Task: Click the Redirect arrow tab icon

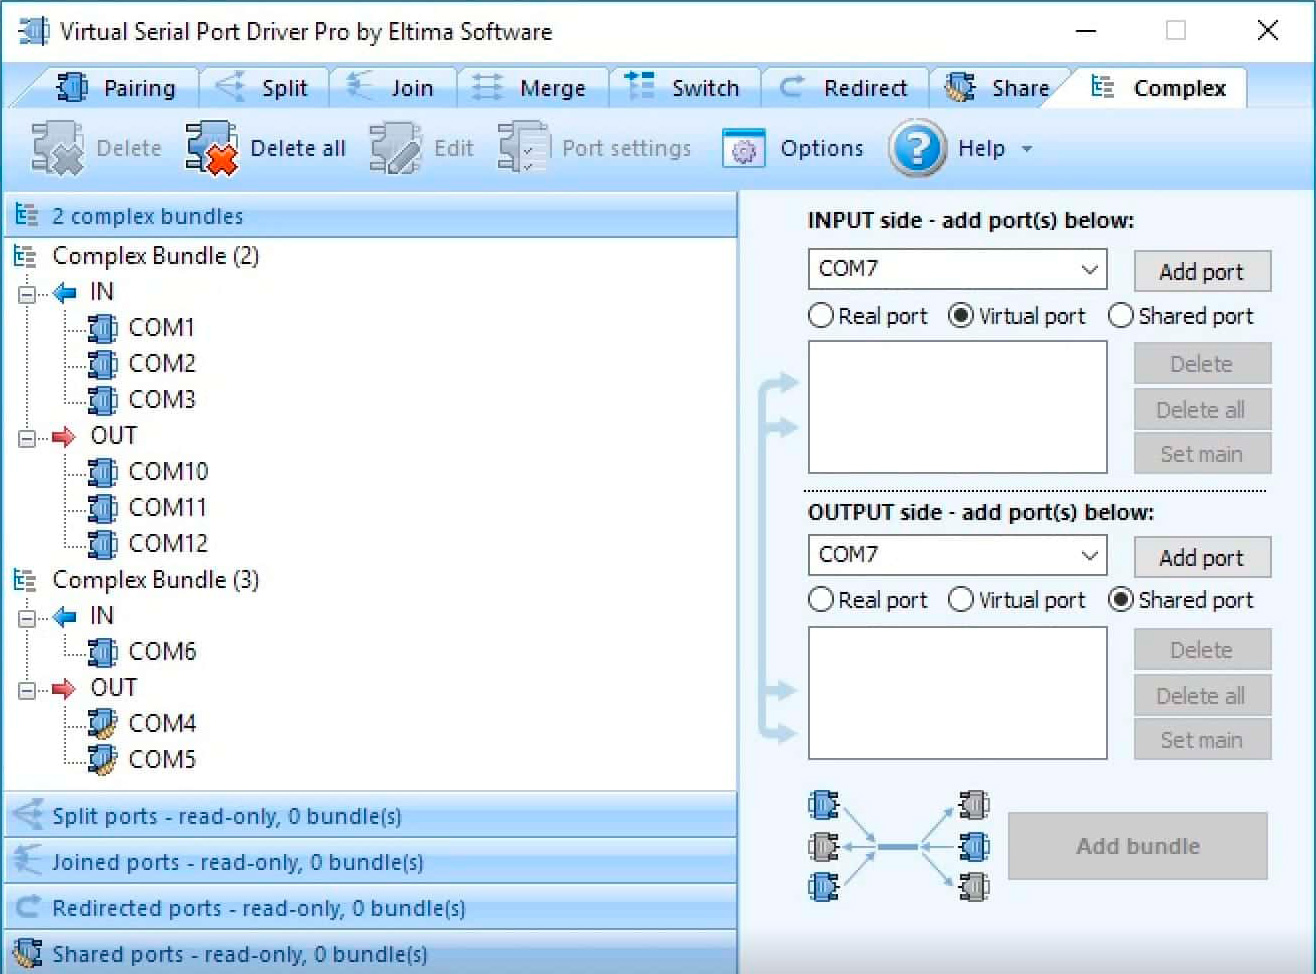Action: point(791,88)
